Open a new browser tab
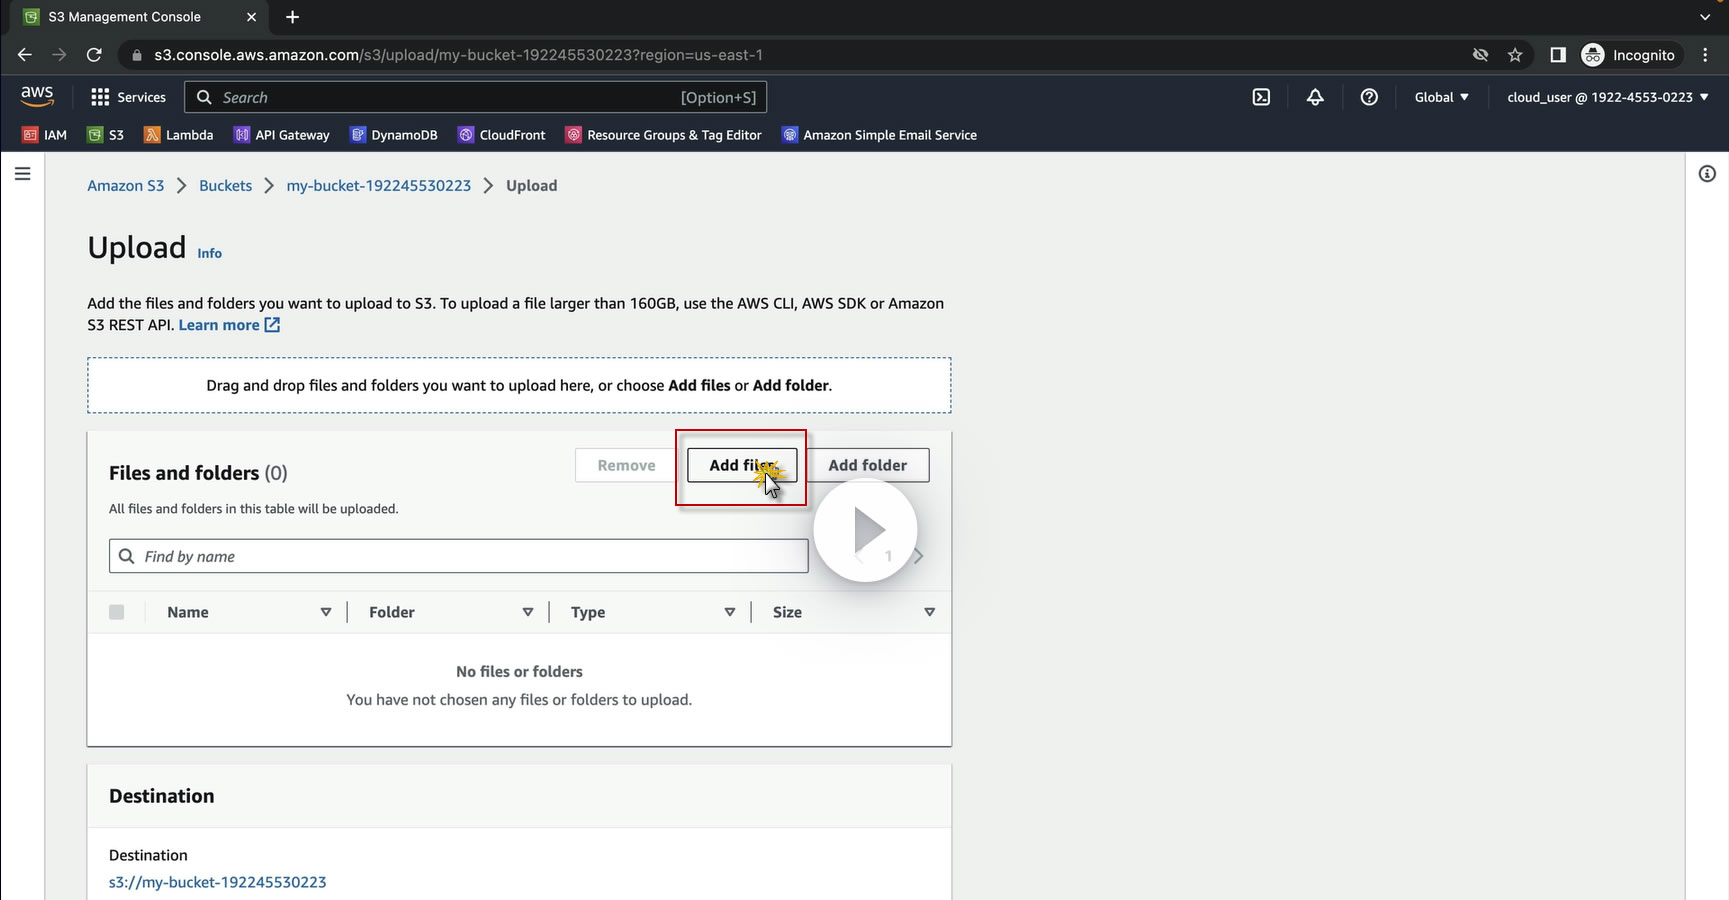 [292, 17]
